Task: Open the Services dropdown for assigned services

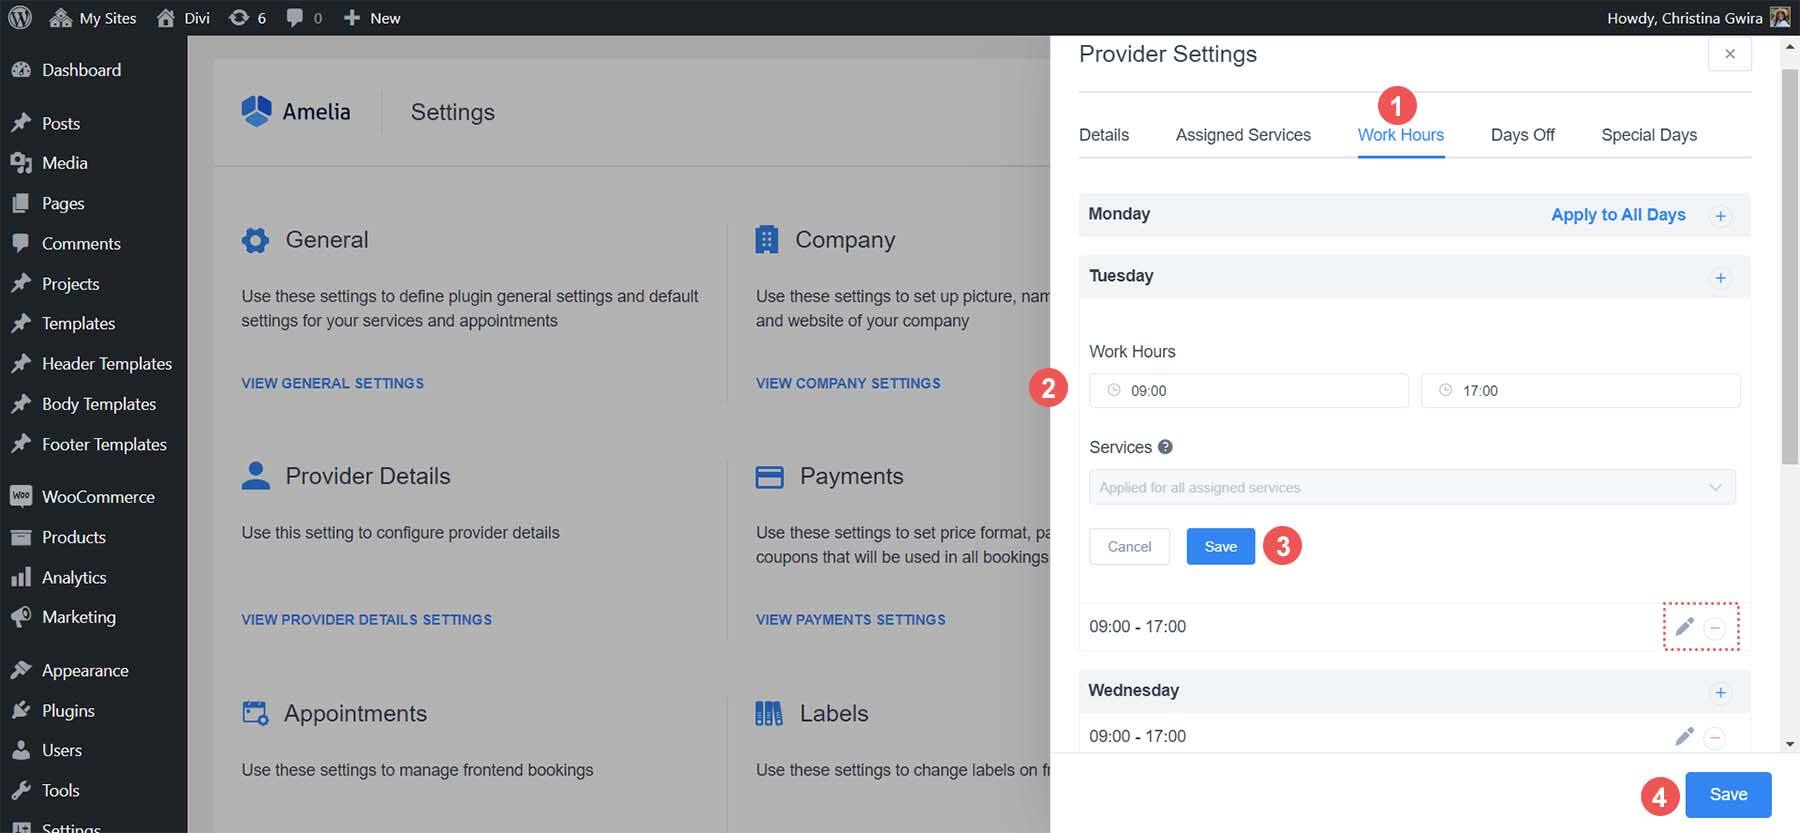Action: click(1411, 488)
